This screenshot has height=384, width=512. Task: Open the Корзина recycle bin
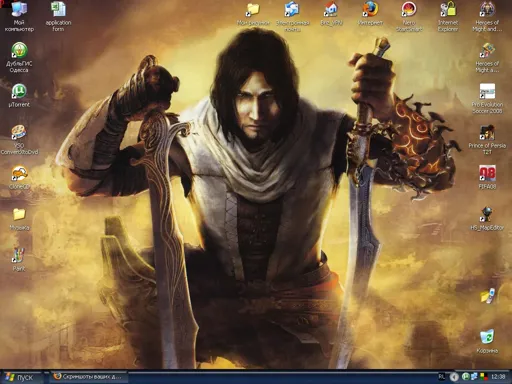[487, 341]
